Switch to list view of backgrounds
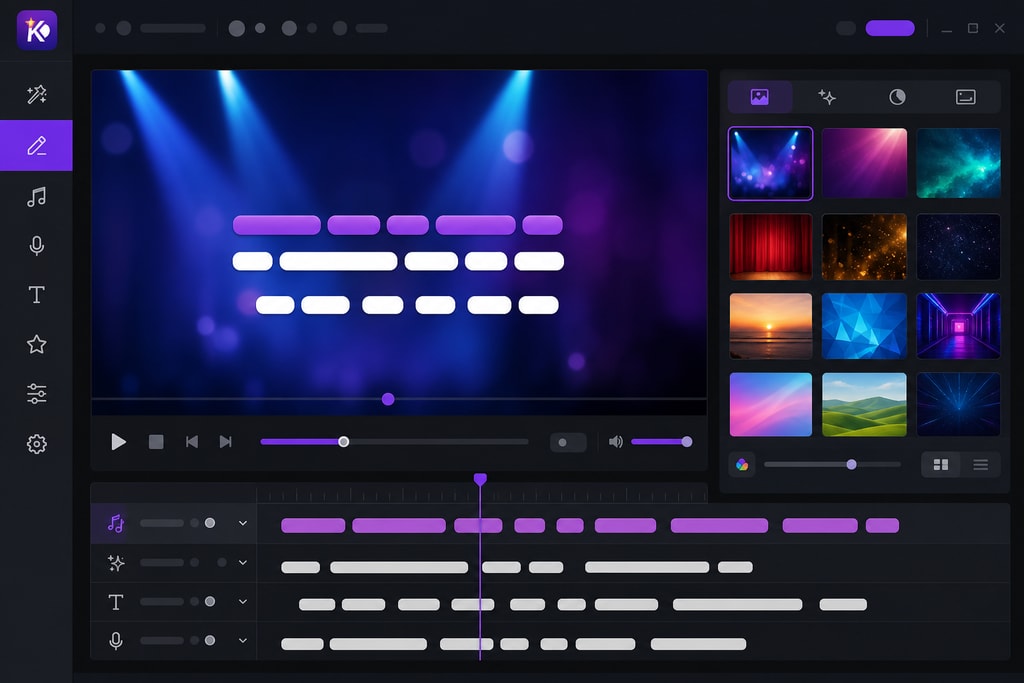The image size is (1024, 683). click(x=980, y=465)
